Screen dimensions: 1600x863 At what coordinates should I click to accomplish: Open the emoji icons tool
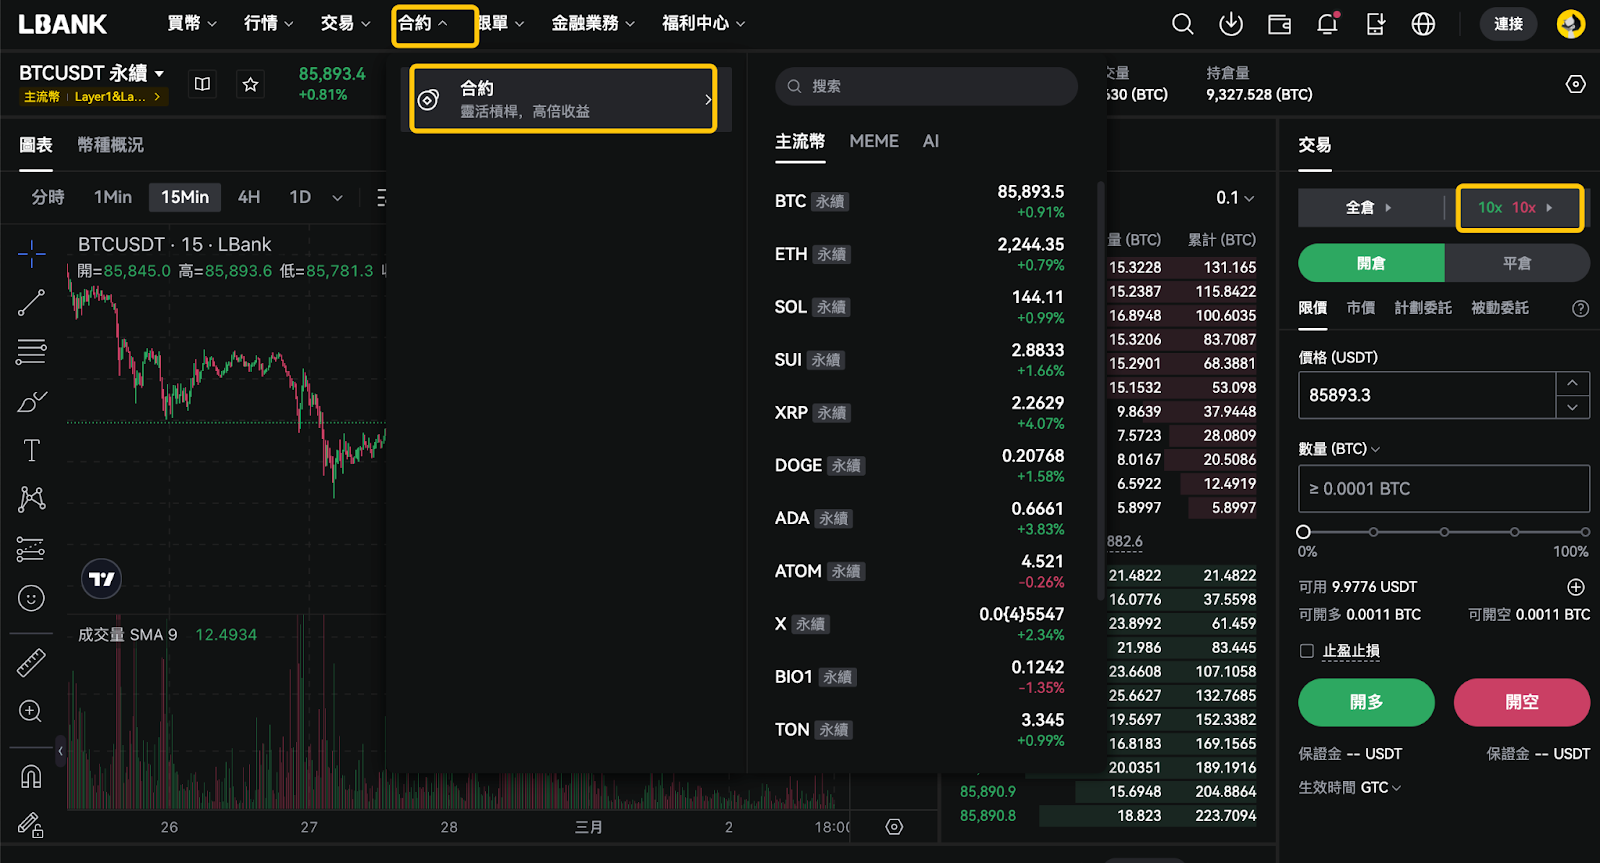click(x=31, y=598)
